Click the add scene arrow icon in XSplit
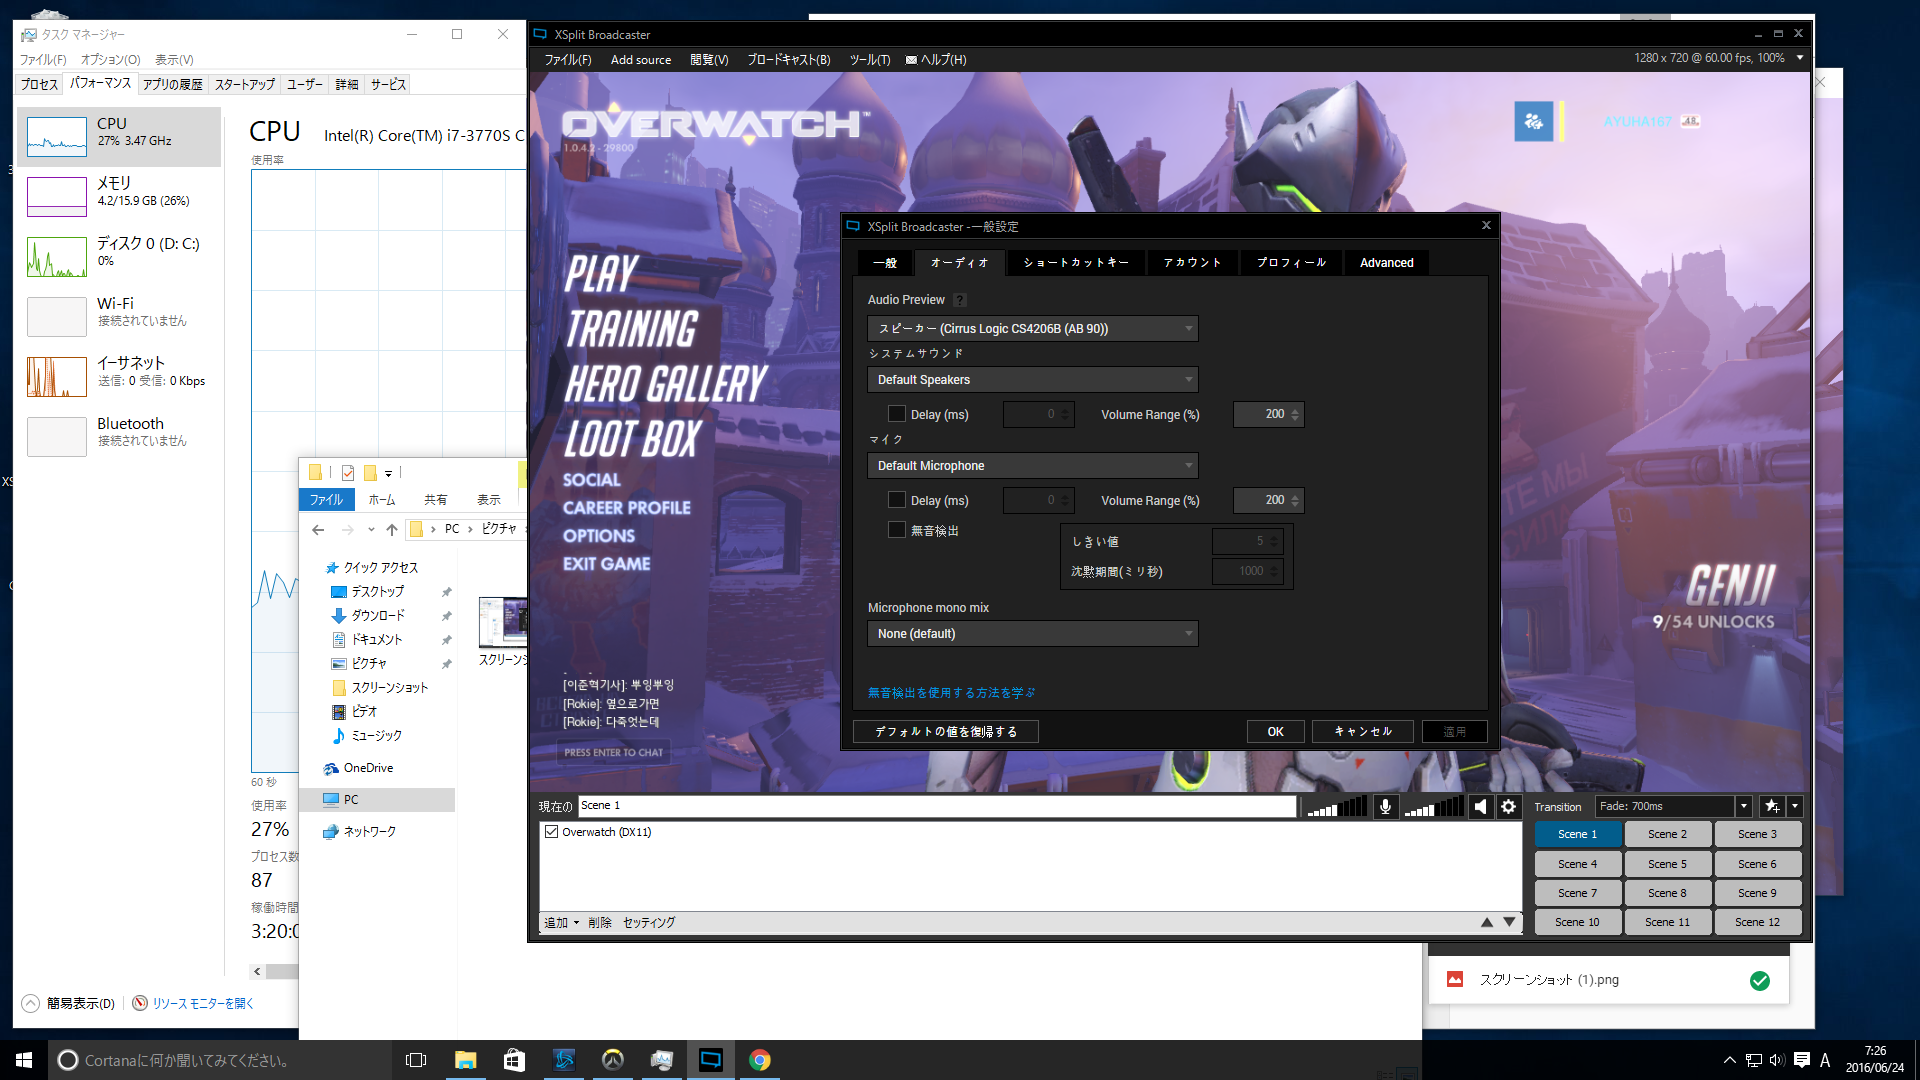The image size is (1920, 1080). [x=1797, y=804]
